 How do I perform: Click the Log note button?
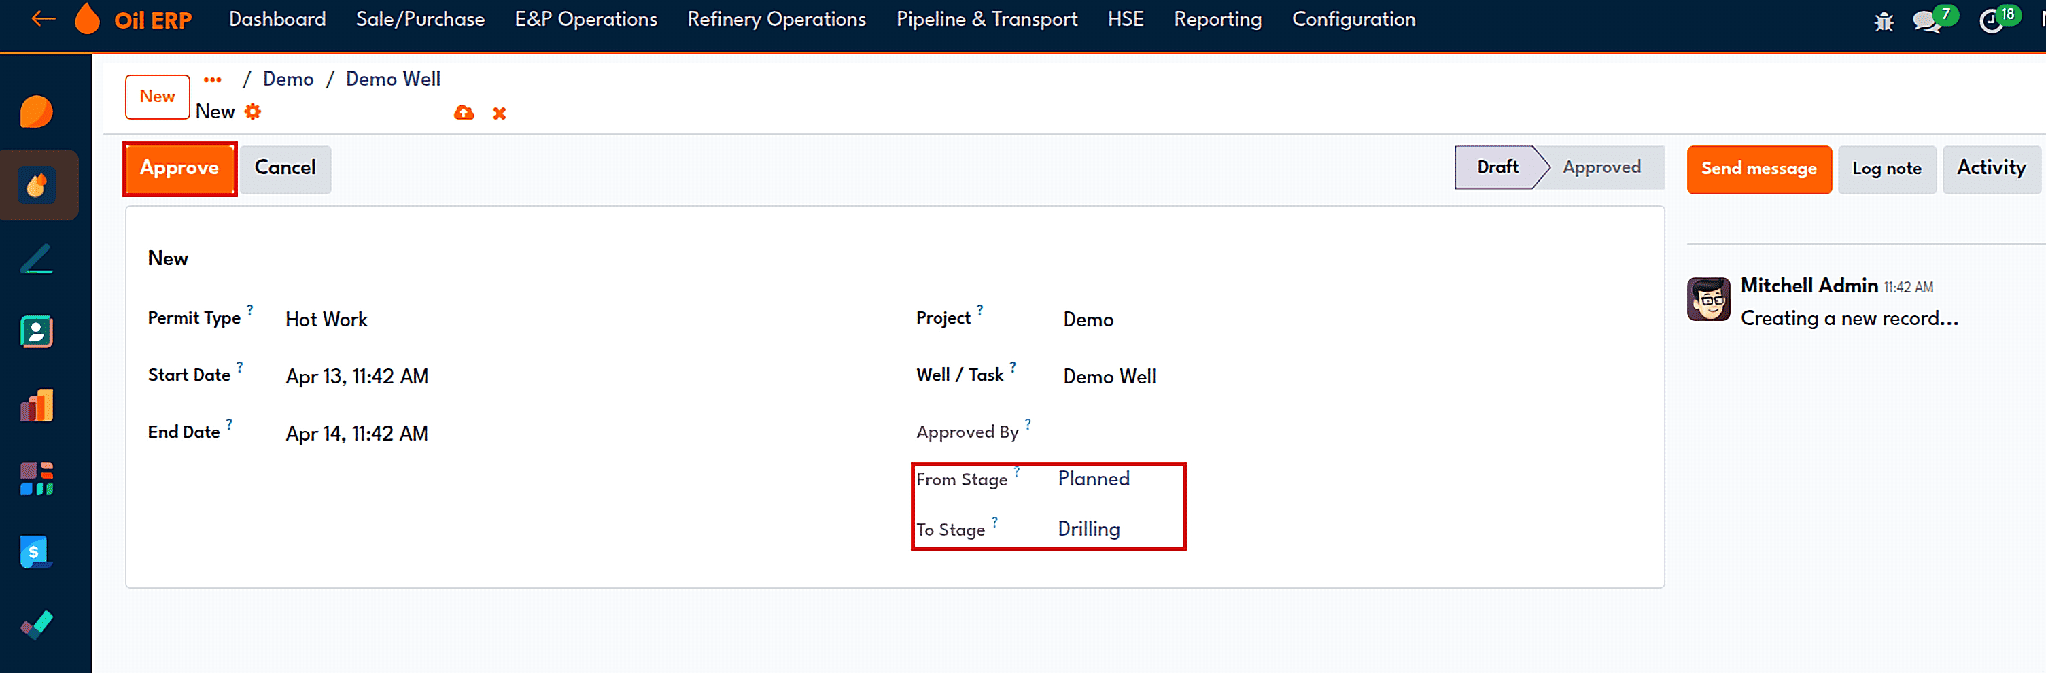point(1887,169)
